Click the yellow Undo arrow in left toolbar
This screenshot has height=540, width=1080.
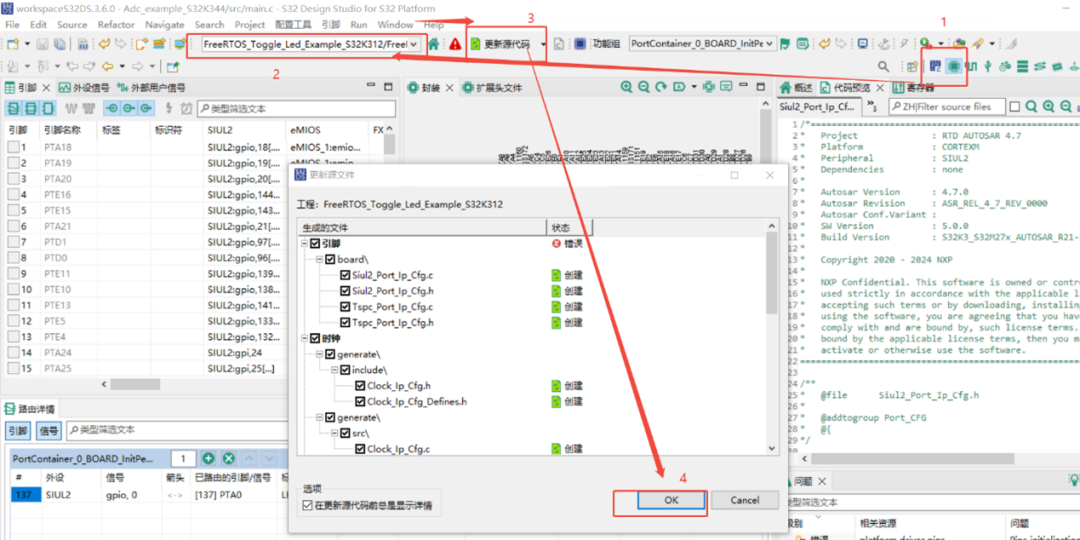point(104,44)
